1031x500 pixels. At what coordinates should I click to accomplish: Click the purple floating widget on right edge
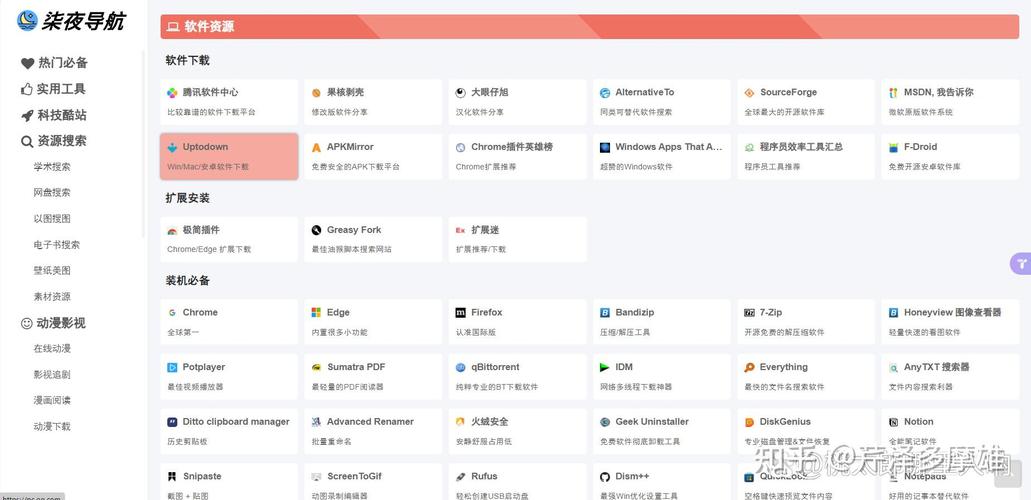[x=1020, y=264]
